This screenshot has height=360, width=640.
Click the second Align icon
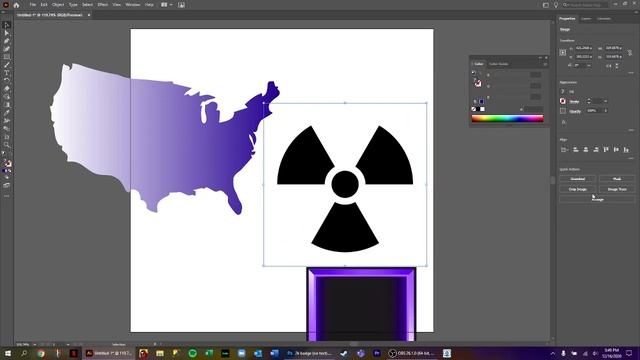click(x=576, y=150)
